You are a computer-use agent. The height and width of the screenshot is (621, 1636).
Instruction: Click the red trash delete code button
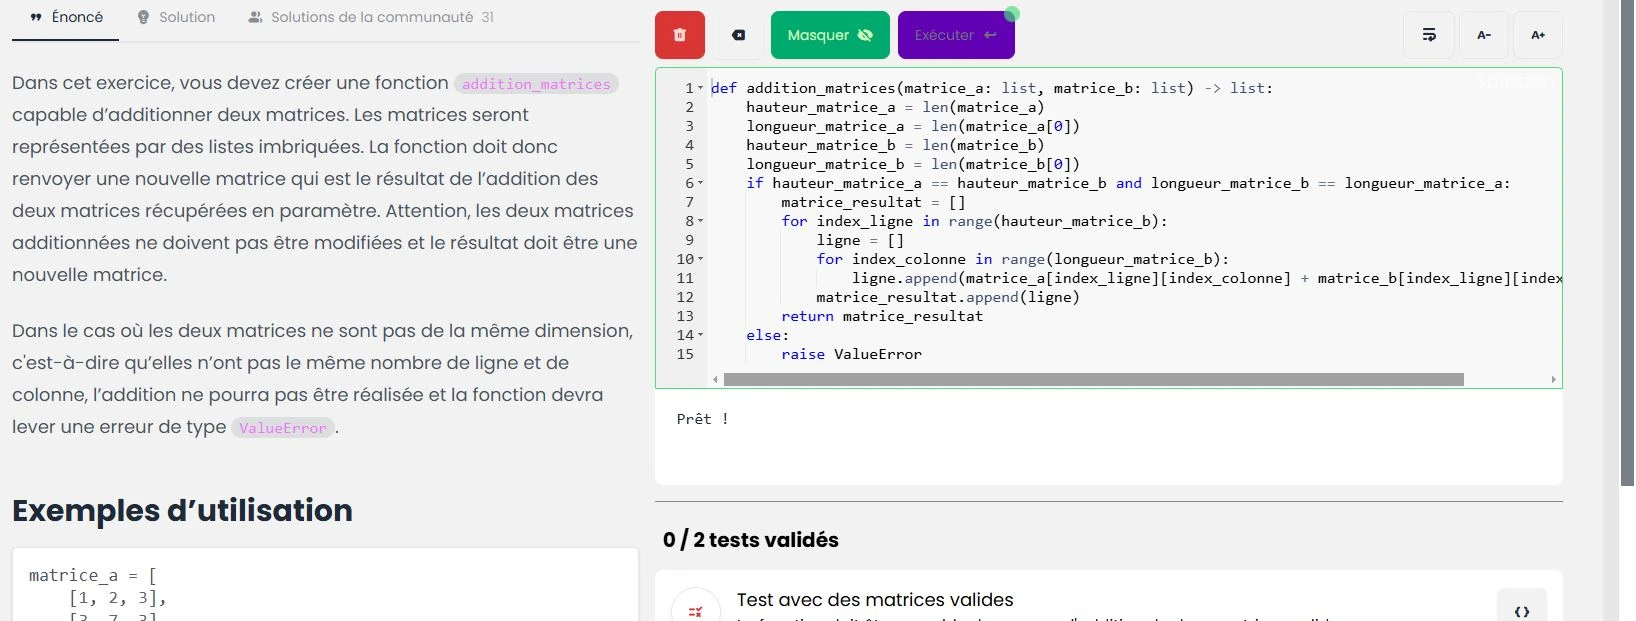[679, 35]
